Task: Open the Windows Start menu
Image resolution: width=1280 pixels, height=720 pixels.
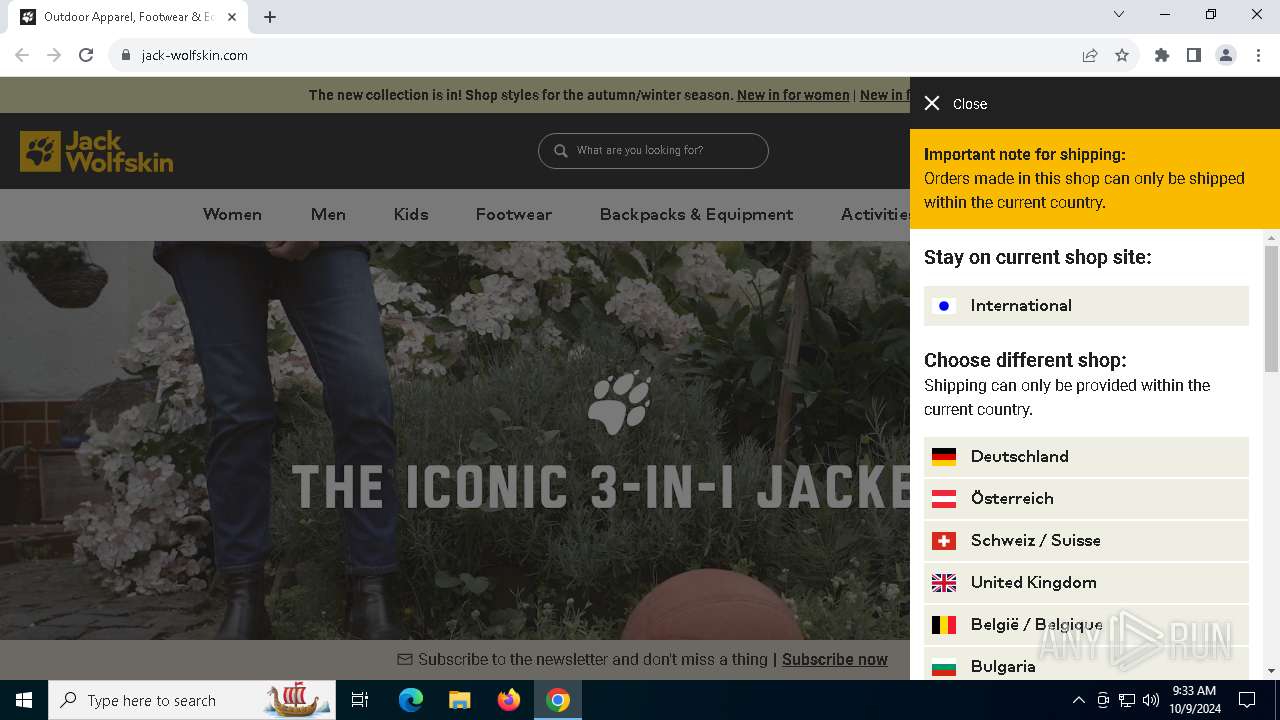Action: [x=24, y=700]
